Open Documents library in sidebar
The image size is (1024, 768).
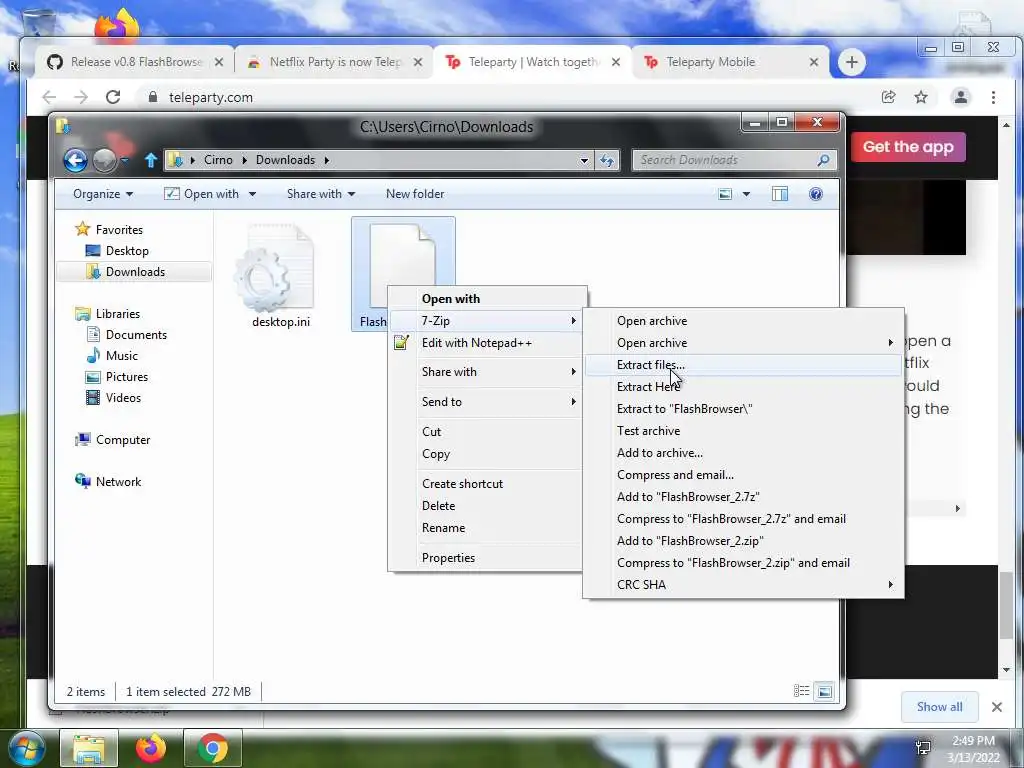pyautogui.click(x=127, y=334)
